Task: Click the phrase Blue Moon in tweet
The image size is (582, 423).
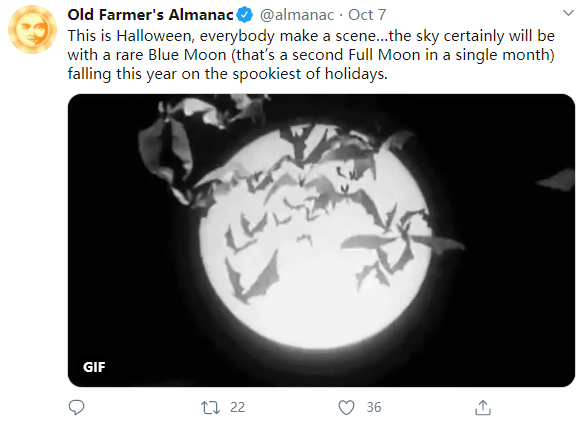Action: point(187,55)
